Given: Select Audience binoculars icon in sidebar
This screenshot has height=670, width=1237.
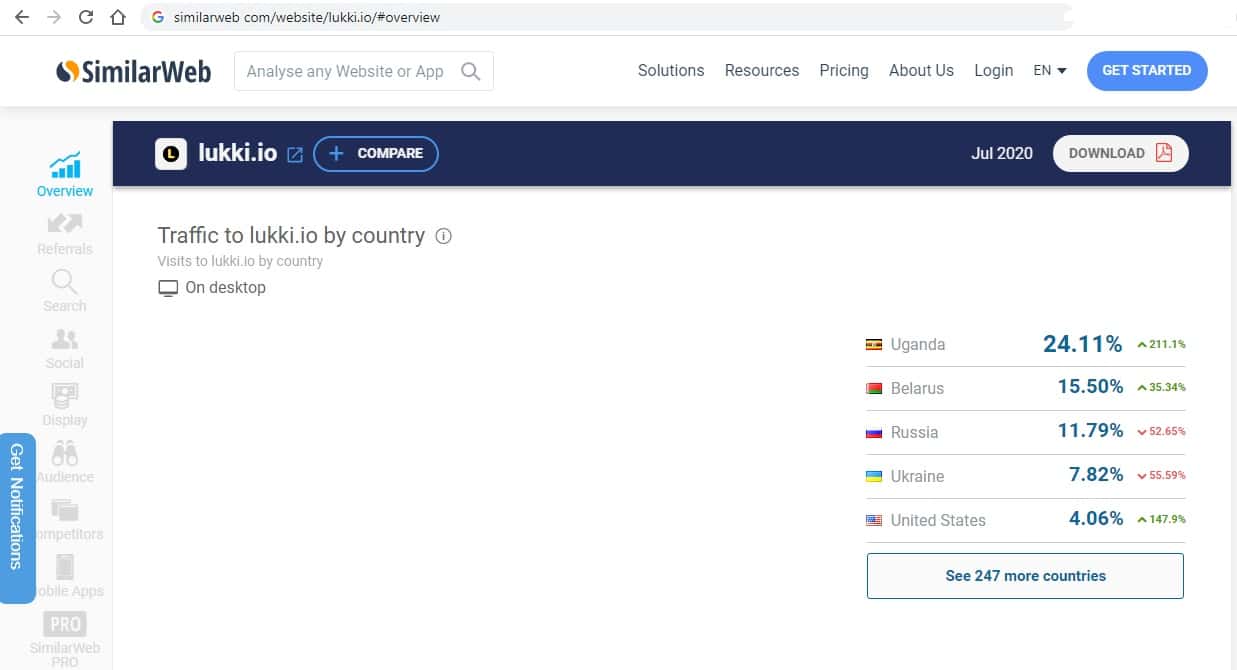Looking at the screenshot, I should [65, 454].
